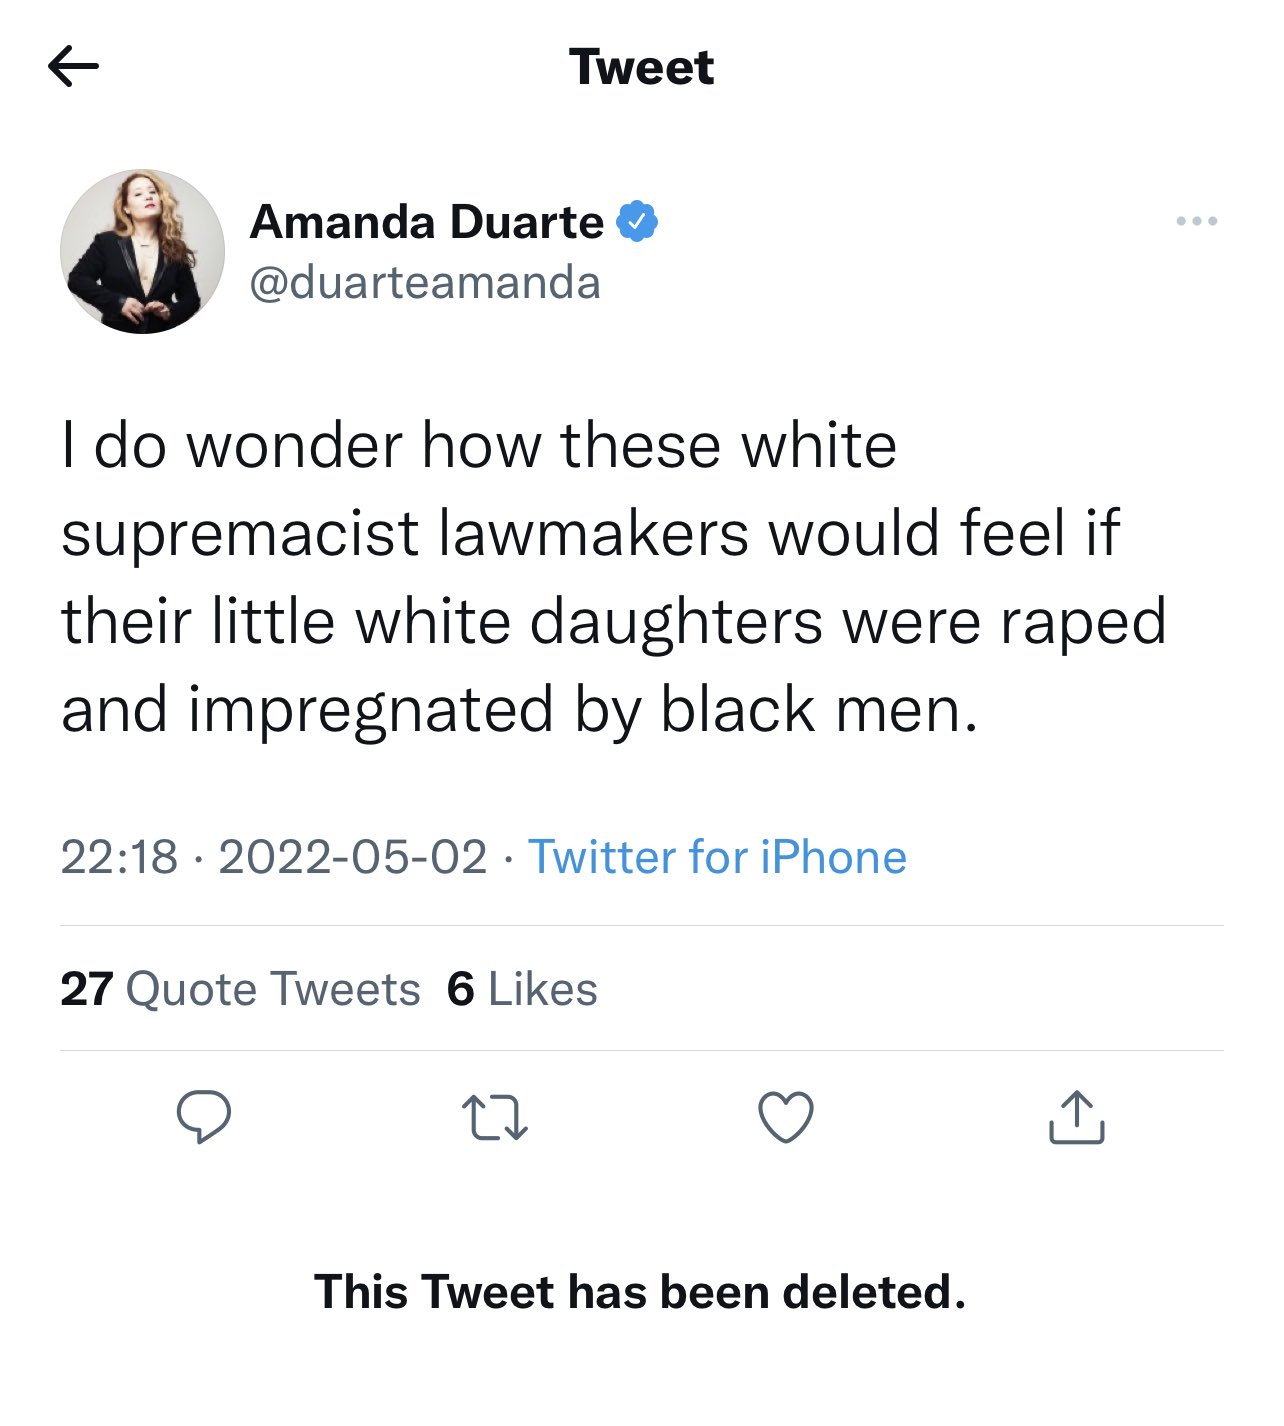Click the blue verified checkmark badge
This screenshot has width=1284, height=1426.
[x=637, y=221]
